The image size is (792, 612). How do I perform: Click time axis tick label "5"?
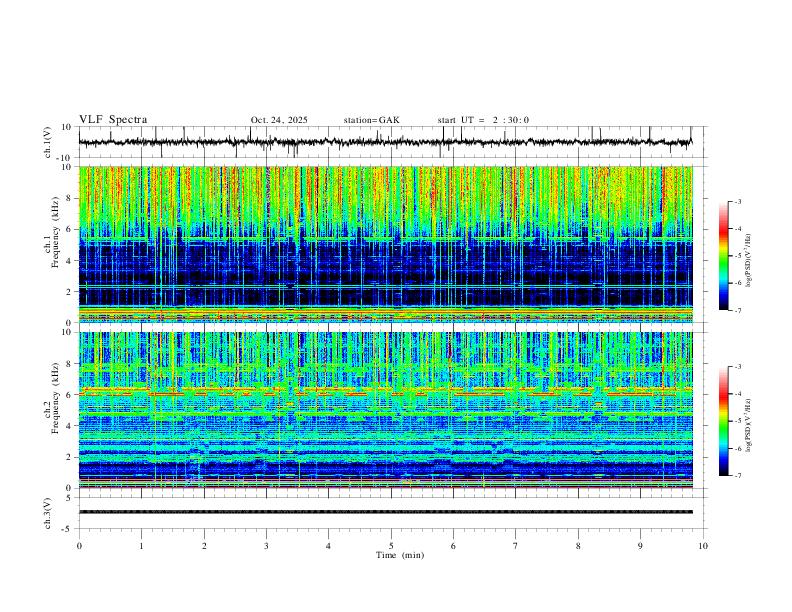(391, 546)
